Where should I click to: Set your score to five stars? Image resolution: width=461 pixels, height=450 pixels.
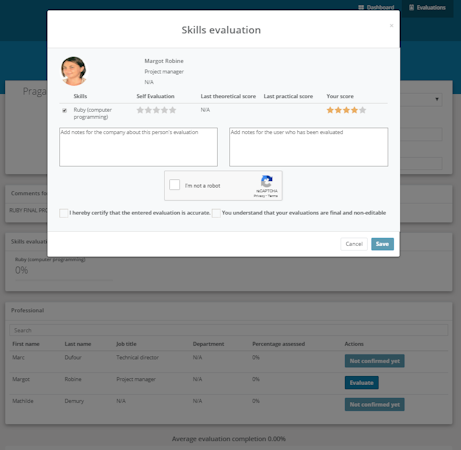tap(363, 110)
